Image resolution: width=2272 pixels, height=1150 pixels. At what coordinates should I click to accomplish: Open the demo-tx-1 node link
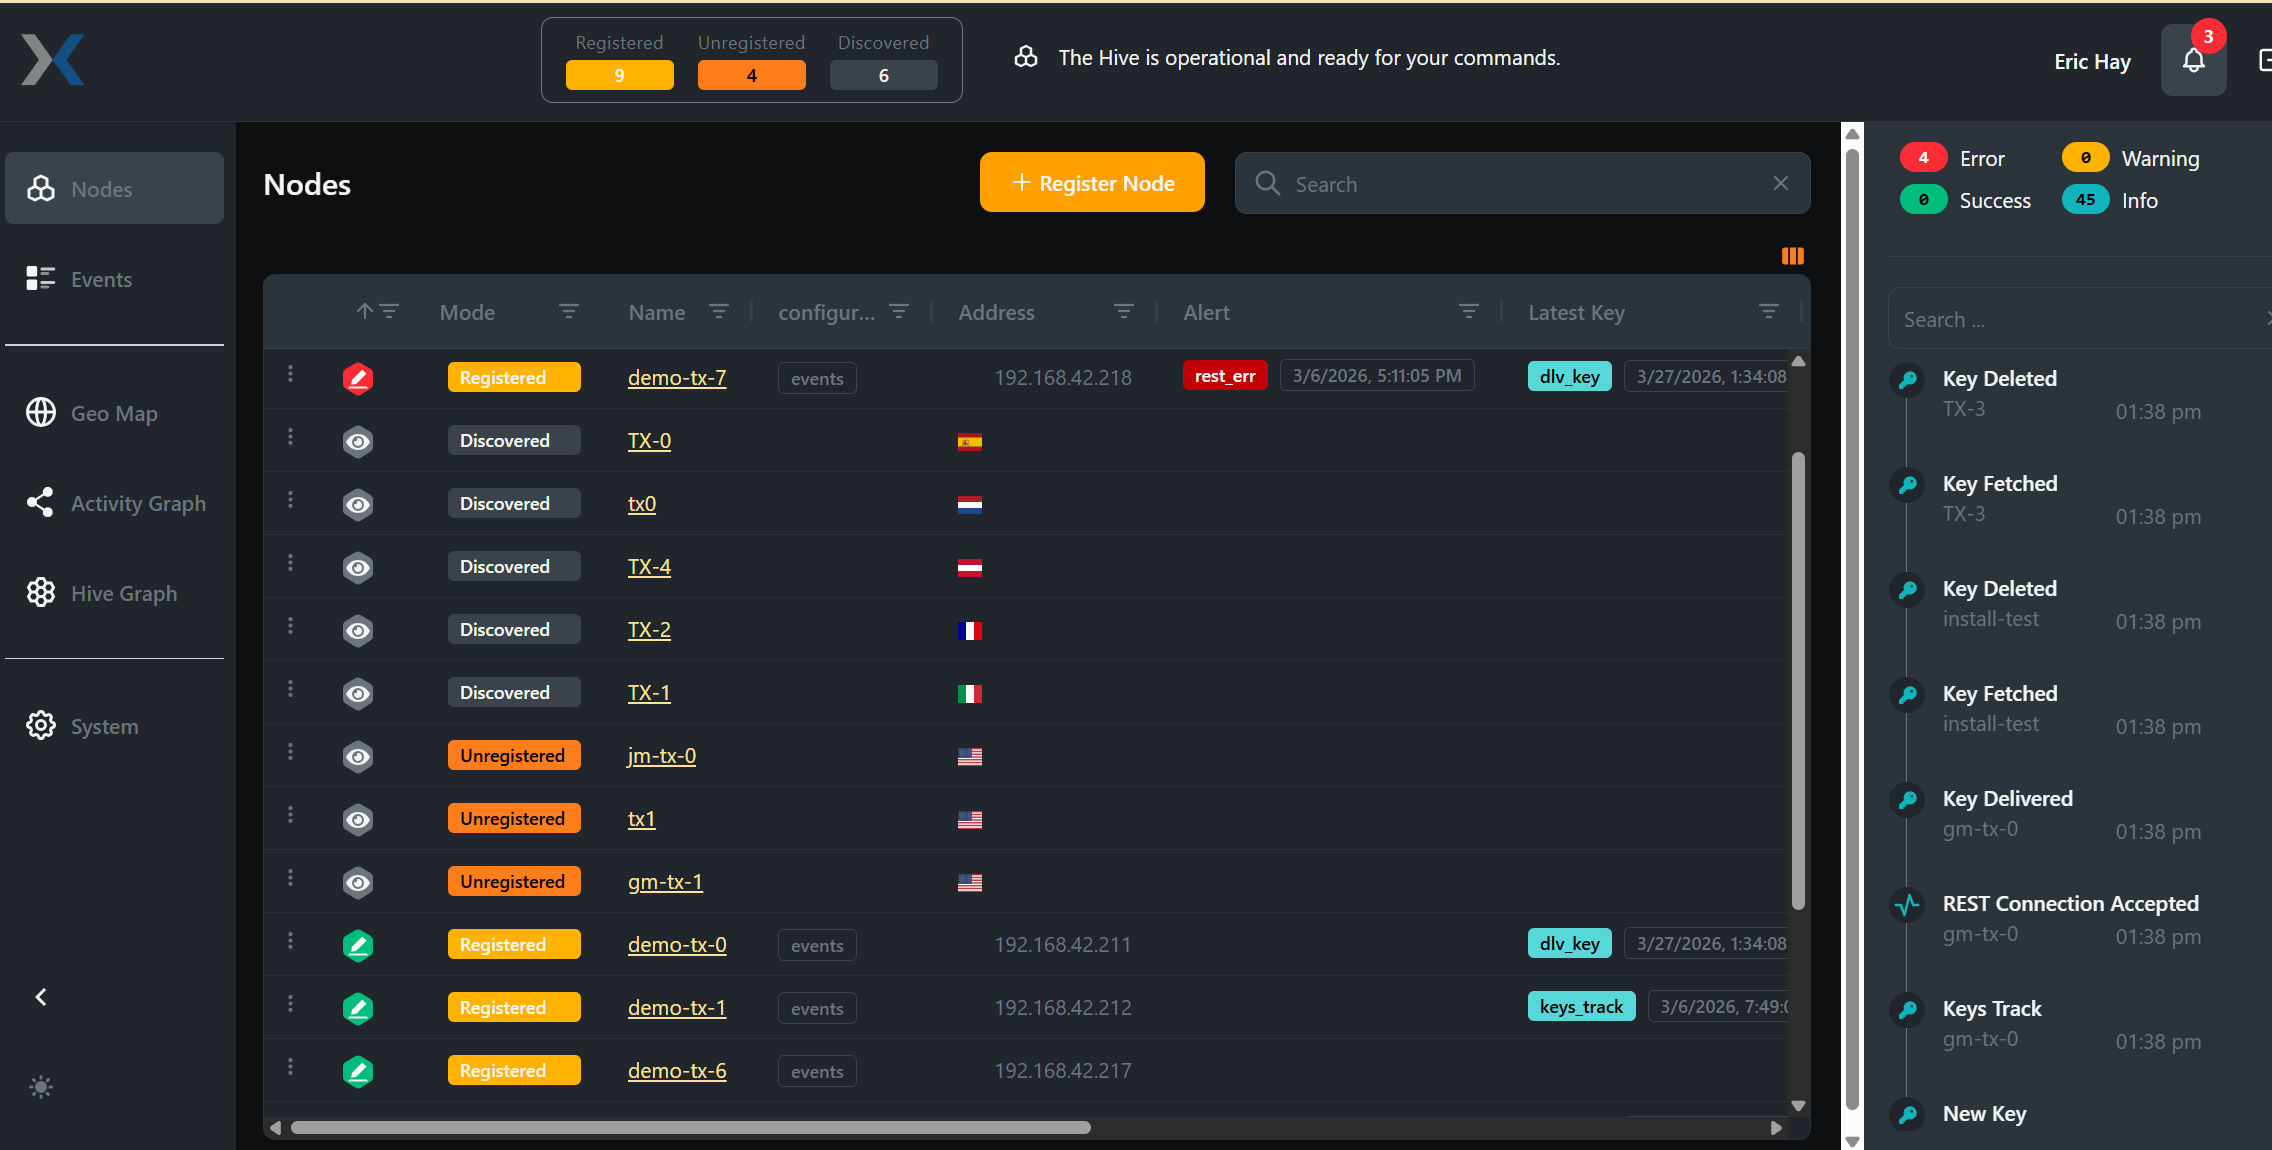(676, 1008)
